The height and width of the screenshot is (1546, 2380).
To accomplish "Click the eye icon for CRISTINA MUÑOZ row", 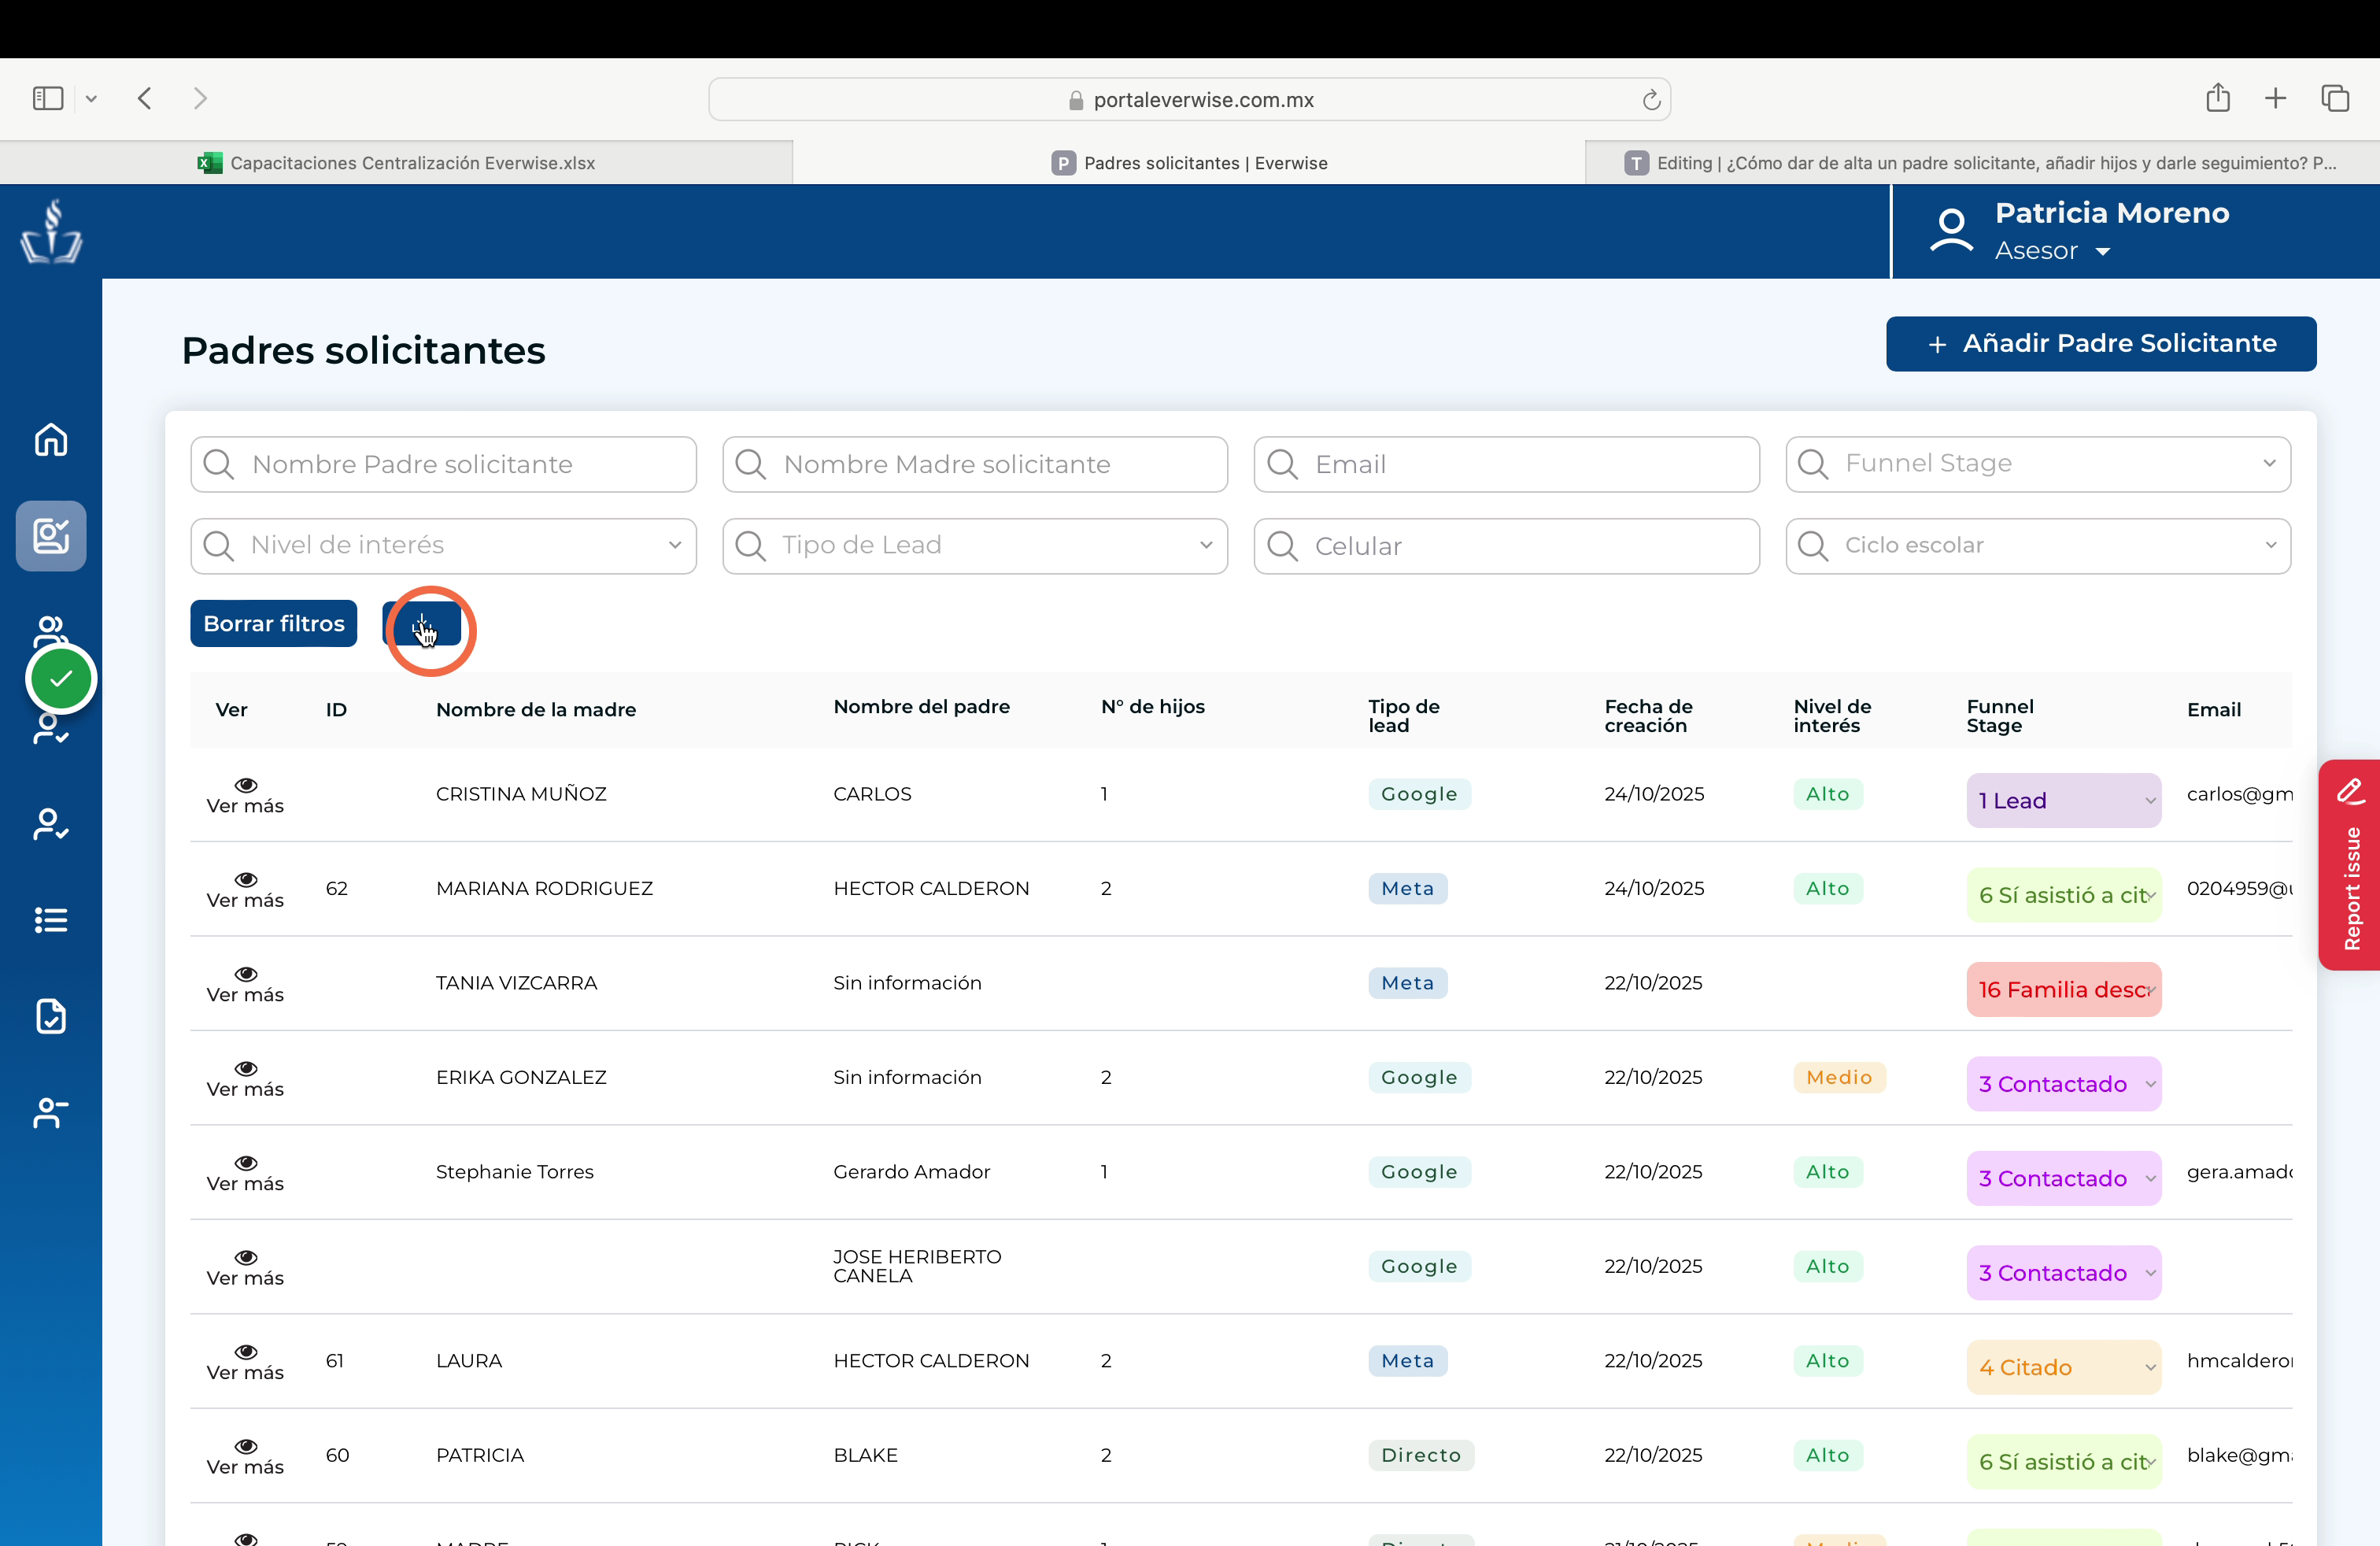I will click(246, 785).
